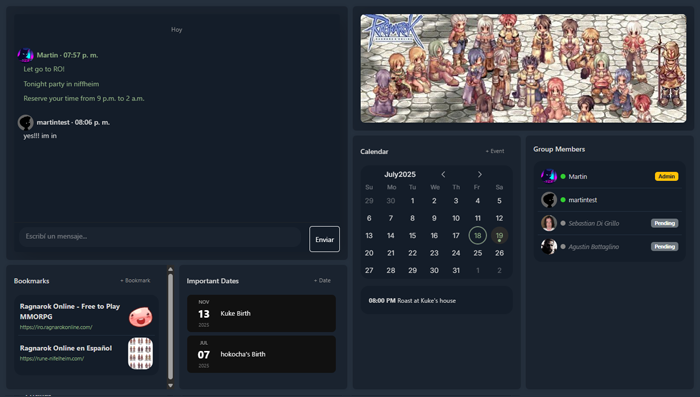Open the rune-nifelheim.com link
The width and height of the screenshot is (700, 397).
tap(52, 359)
